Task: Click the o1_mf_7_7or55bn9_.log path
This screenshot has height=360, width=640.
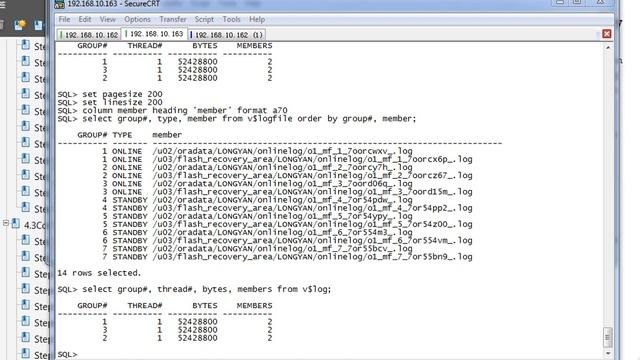Action: [312, 257]
